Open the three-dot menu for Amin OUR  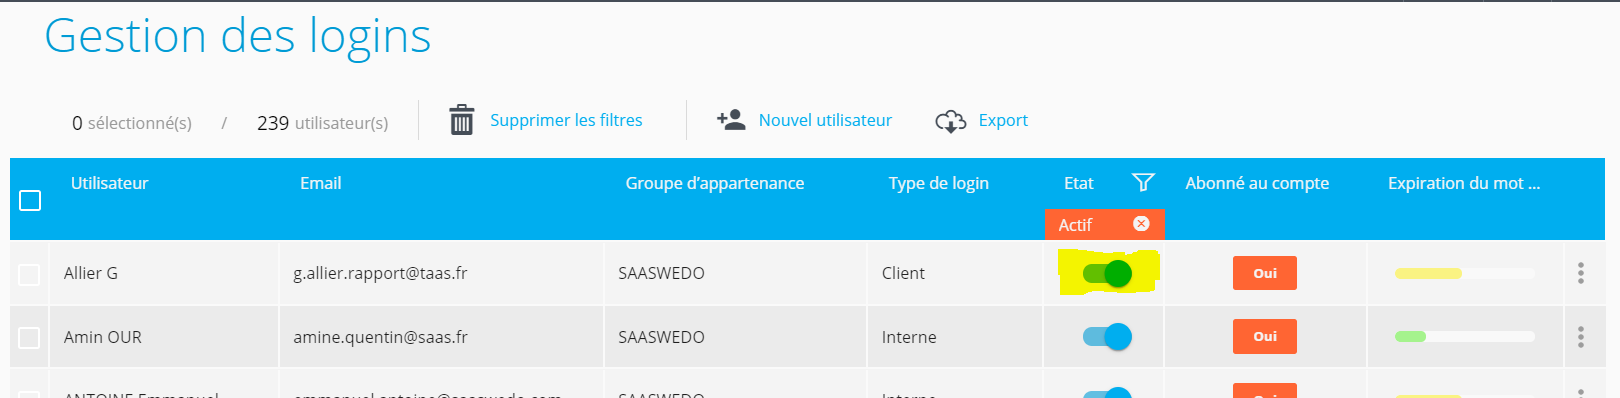pyautogui.click(x=1581, y=337)
